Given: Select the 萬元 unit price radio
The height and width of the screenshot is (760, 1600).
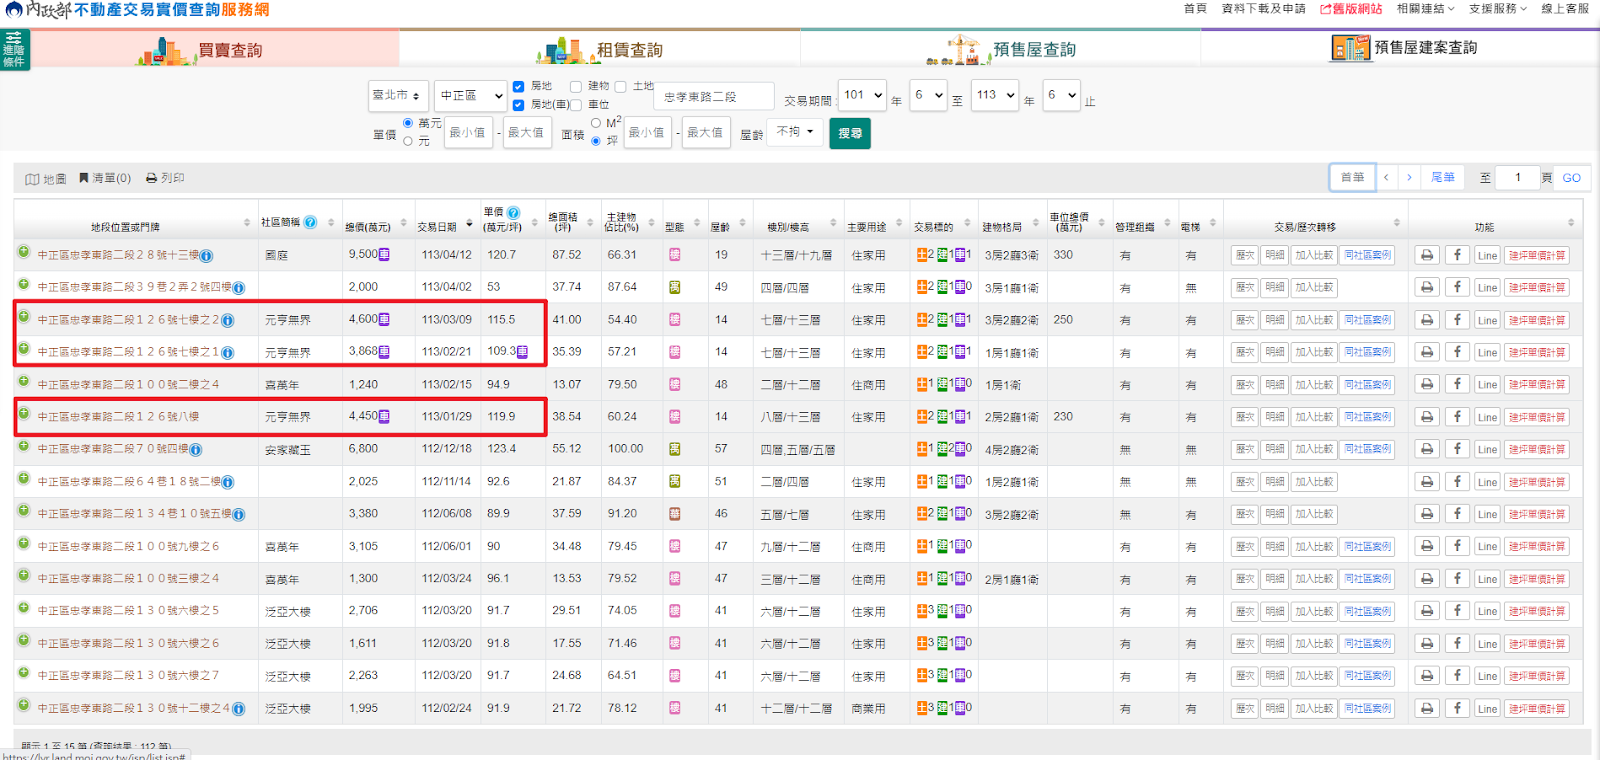Looking at the screenshot, I should pos(408,123).
